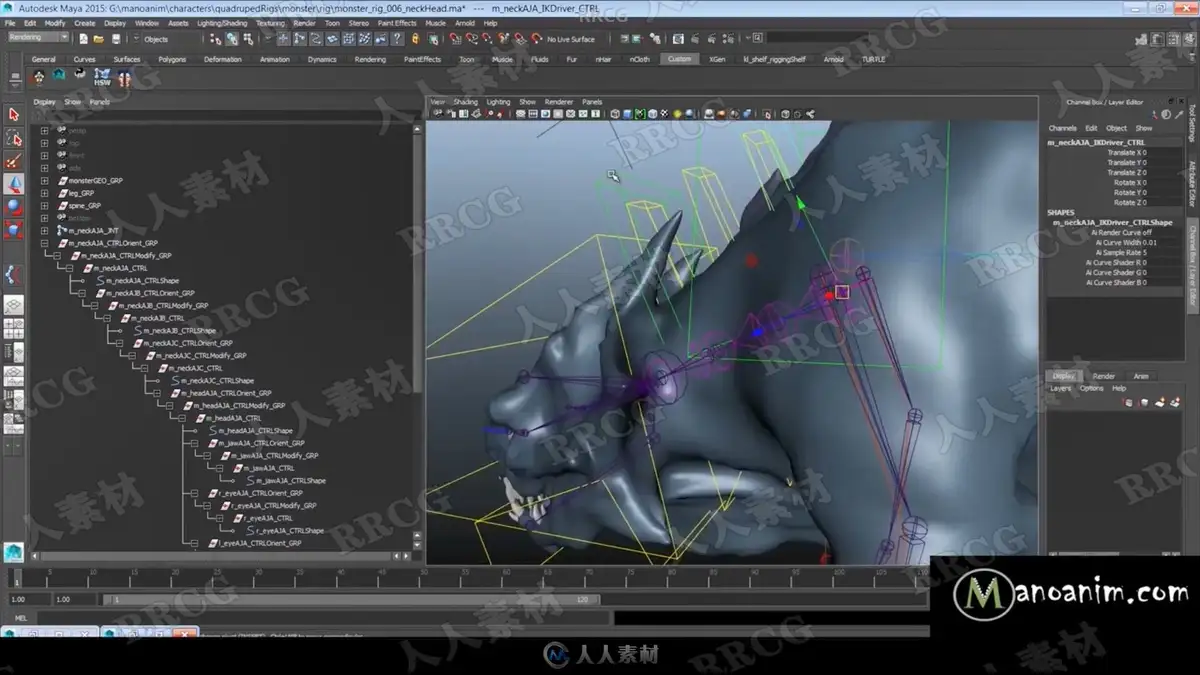Click the Open Scene folder icon
Viewport: 1200px width, 675px height.
tap(99, 39)
